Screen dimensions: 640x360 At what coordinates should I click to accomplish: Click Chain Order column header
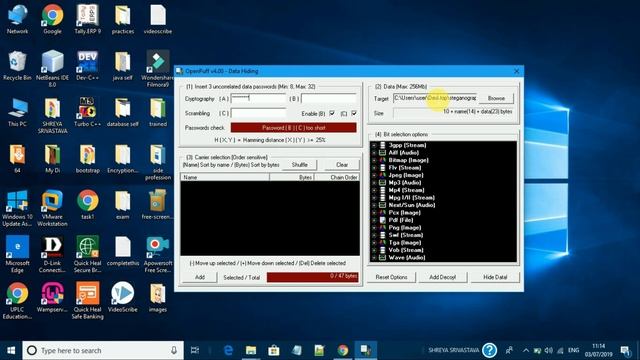click(337, 178)
